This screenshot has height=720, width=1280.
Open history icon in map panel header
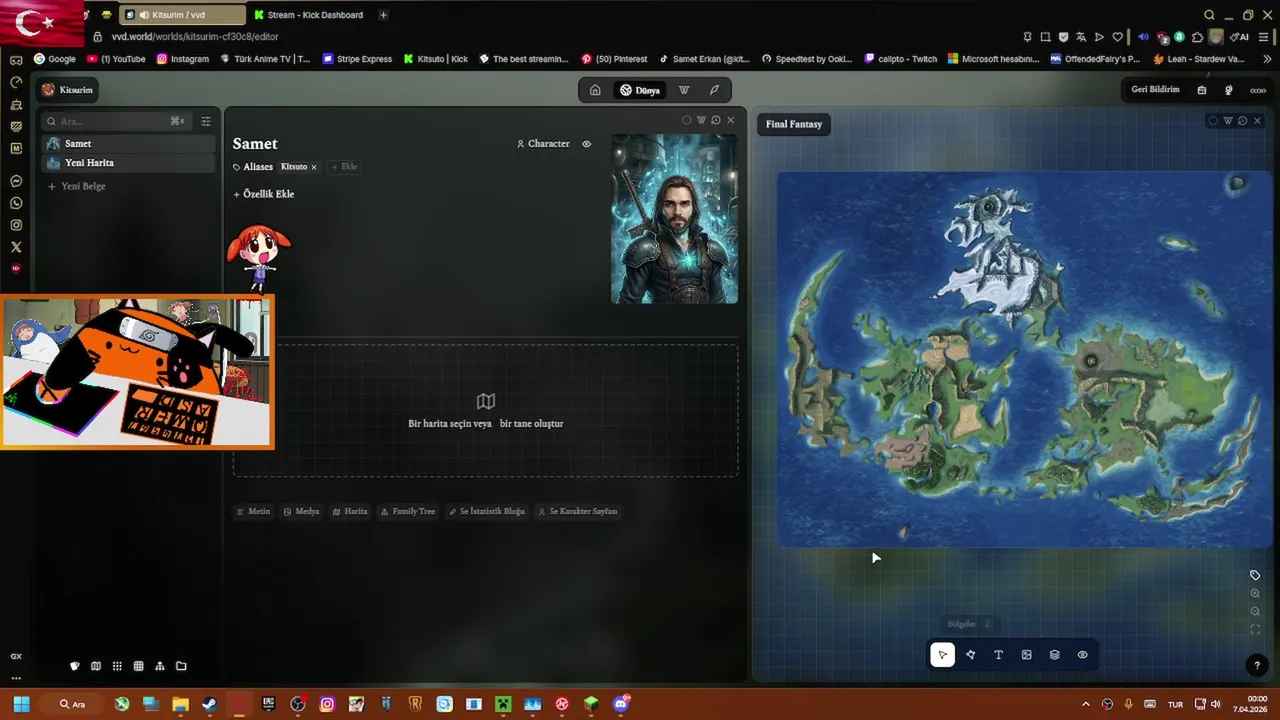pos(1242,121)
